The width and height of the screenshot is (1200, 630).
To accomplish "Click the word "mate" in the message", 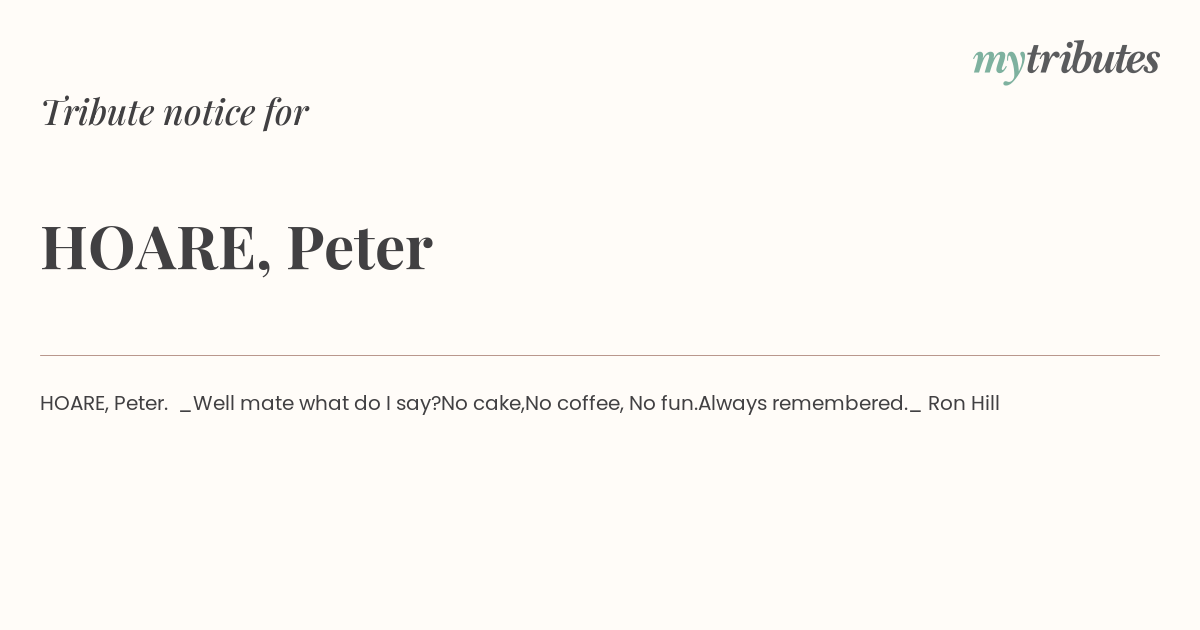I will pos(266,403).
